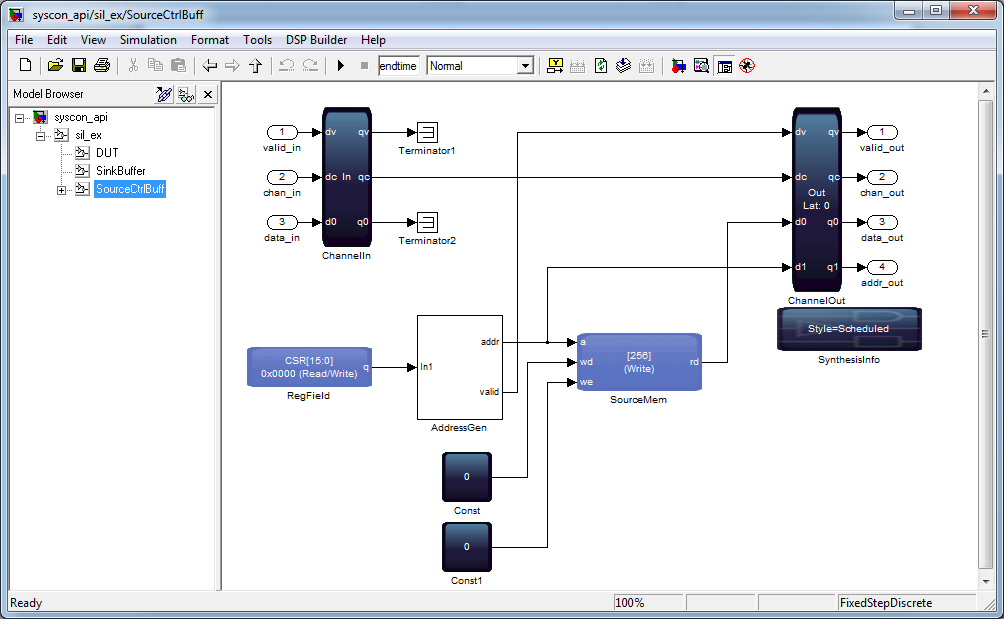Image resolution: width=1004 pixels, height=619 pixels.
Task: Open the simulation mode Normal dropdown
Action: tap(524, 66)
